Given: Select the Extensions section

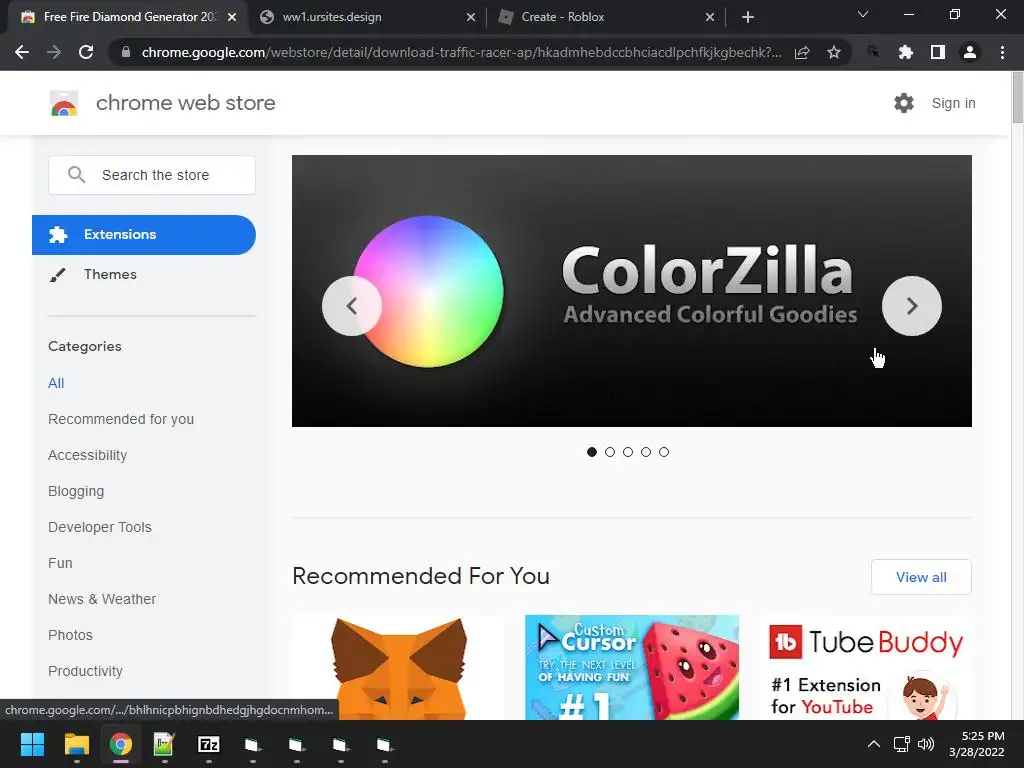Looking at the screenshot, I should click(144, 234).
